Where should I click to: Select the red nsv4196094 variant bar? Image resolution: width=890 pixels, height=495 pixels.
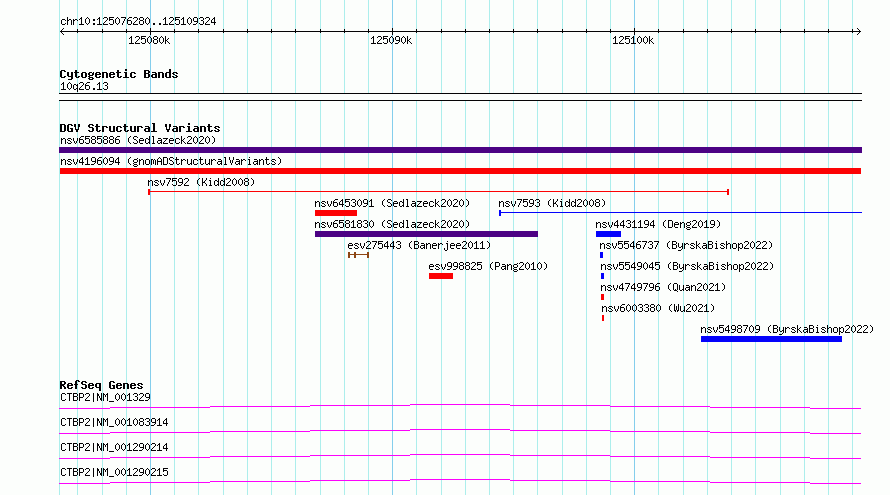(460, 171)
